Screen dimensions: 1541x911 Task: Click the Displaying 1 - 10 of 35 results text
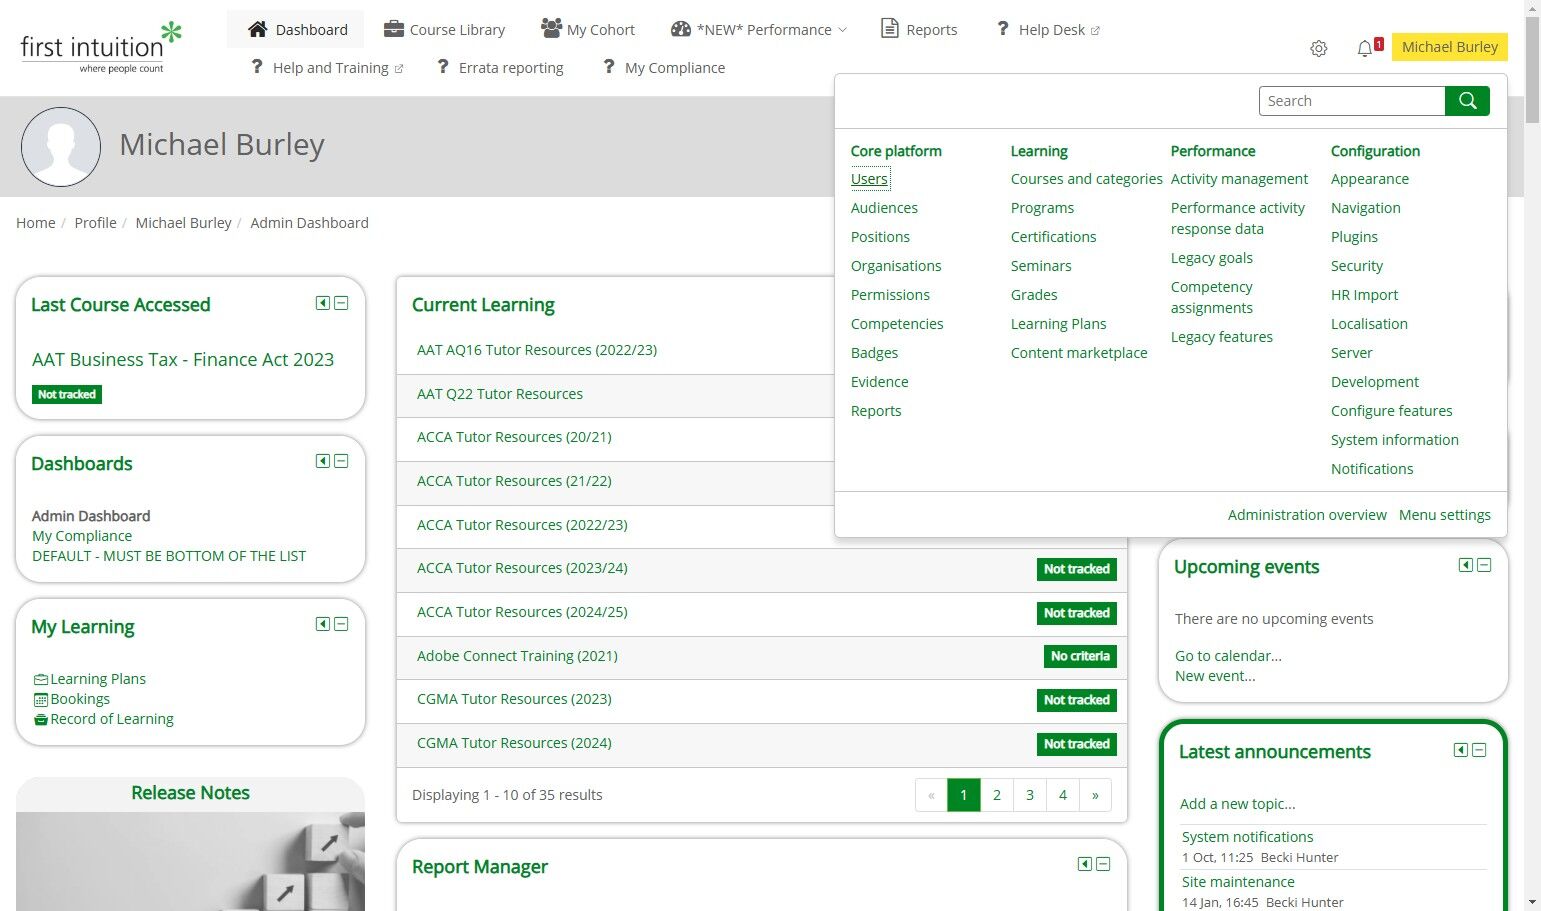pos(507,795)
